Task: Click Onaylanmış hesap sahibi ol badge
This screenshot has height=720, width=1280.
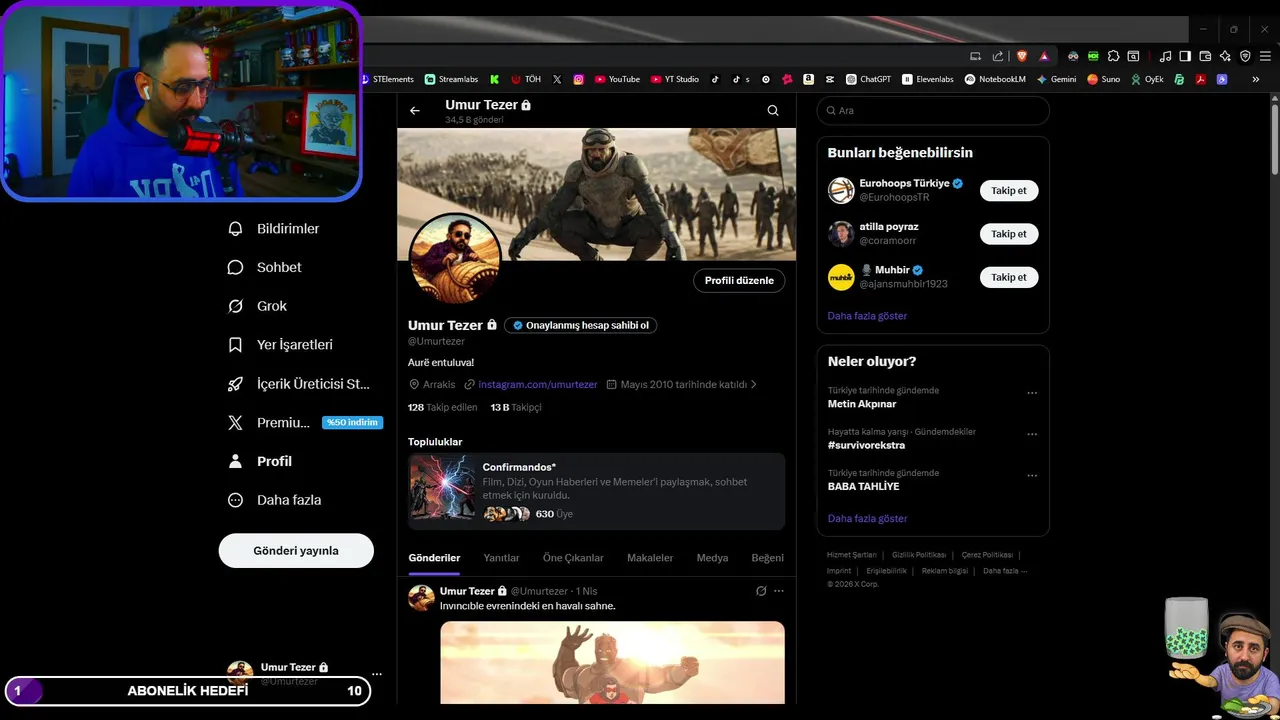Action: point(581,325)
